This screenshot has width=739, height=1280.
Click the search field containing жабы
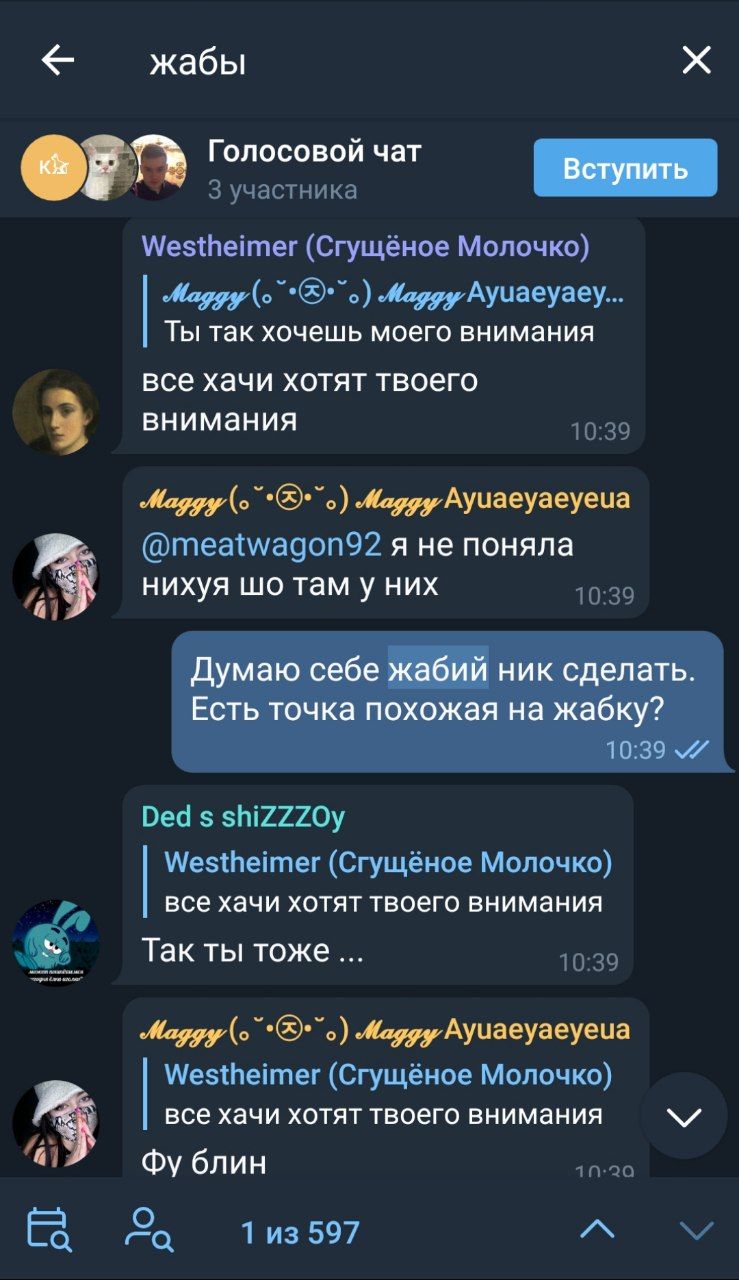400,62
